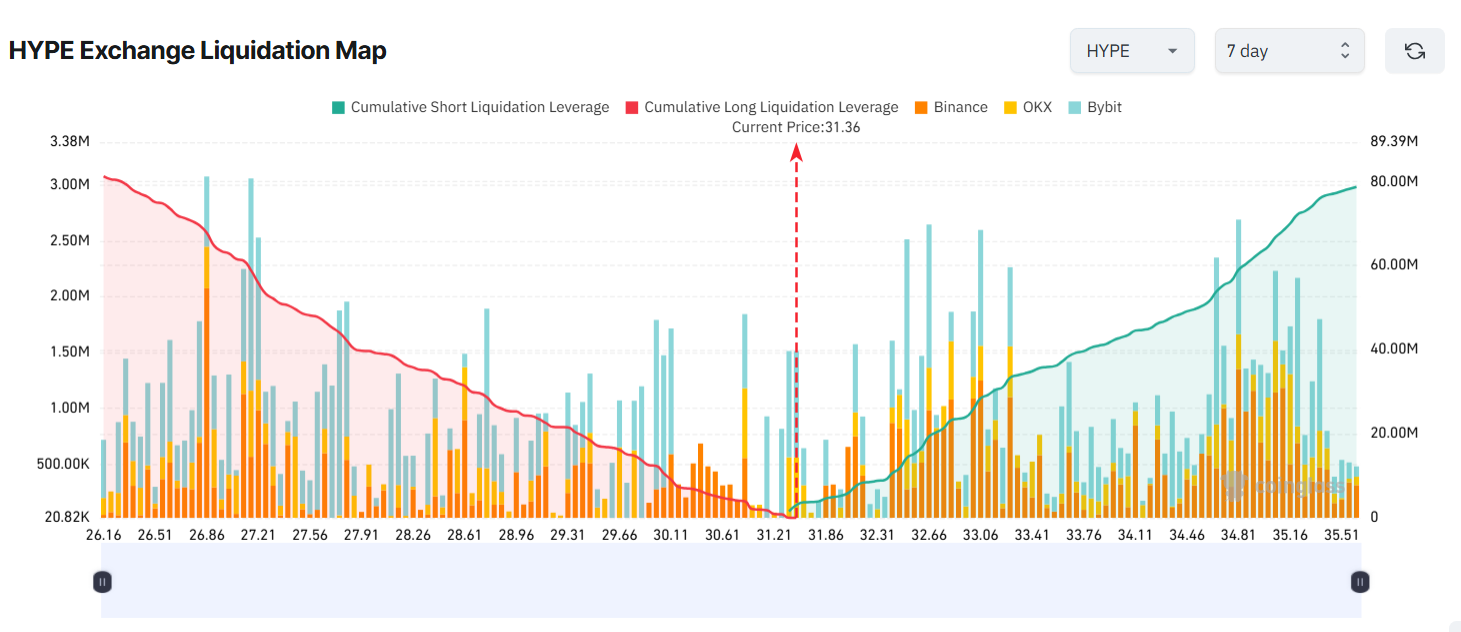Select the HYPE Exchange Liquidation Map title

point(196,50)
